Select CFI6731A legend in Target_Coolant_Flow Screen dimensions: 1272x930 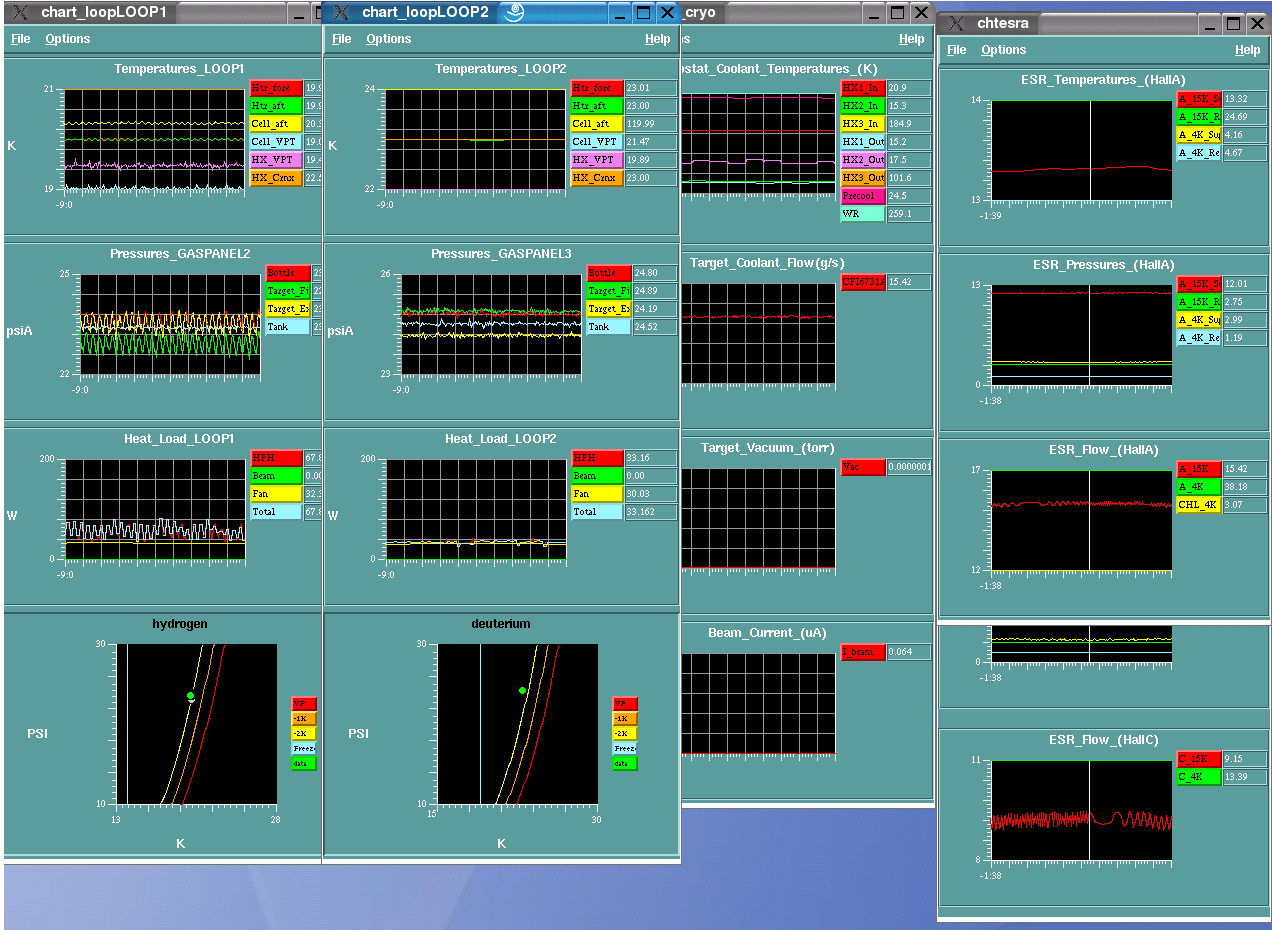863,283
